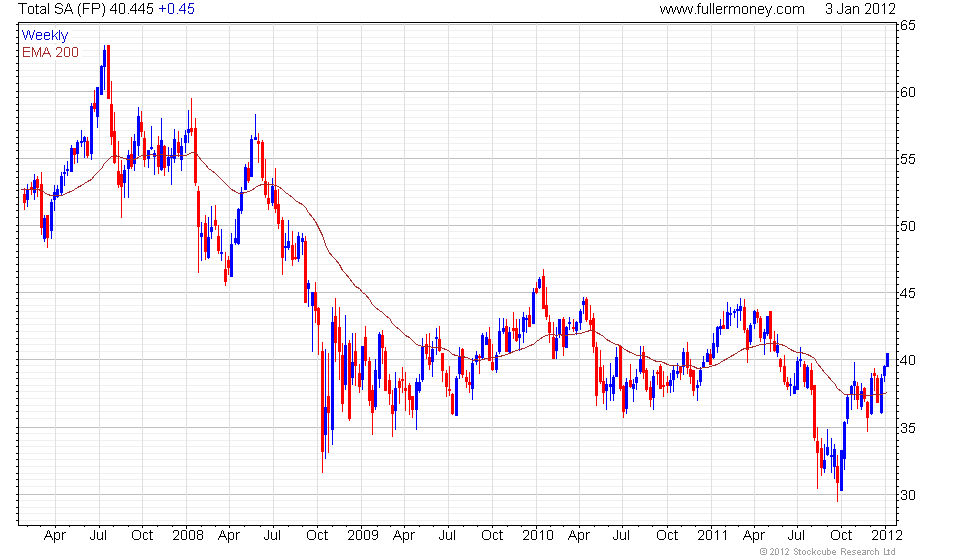Click the blue change value '+0.45'
Viewport: 980px width, 560px height.
pos(176,9)
